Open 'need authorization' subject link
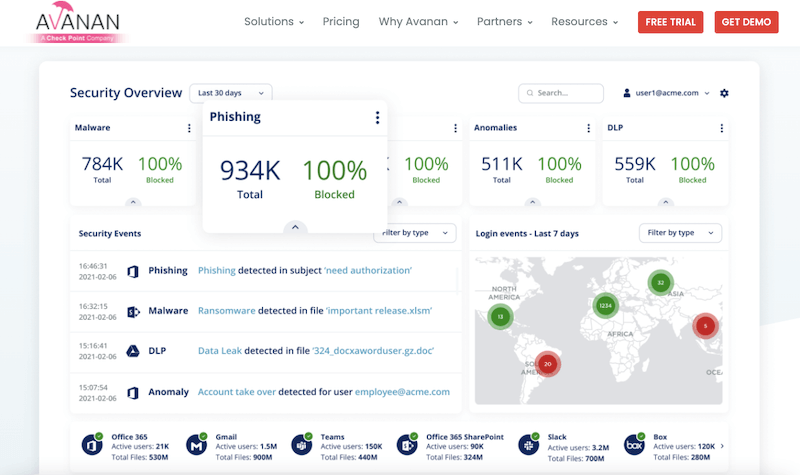Viewport: 800px width, 475px height. pos(368,270)
